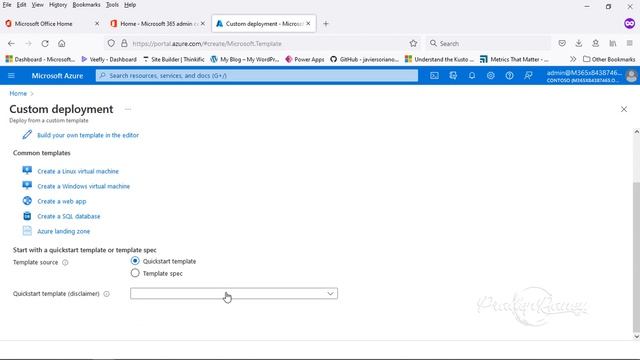
Task: Click the Azure landing zone link
Action: (x=63, y=231)
